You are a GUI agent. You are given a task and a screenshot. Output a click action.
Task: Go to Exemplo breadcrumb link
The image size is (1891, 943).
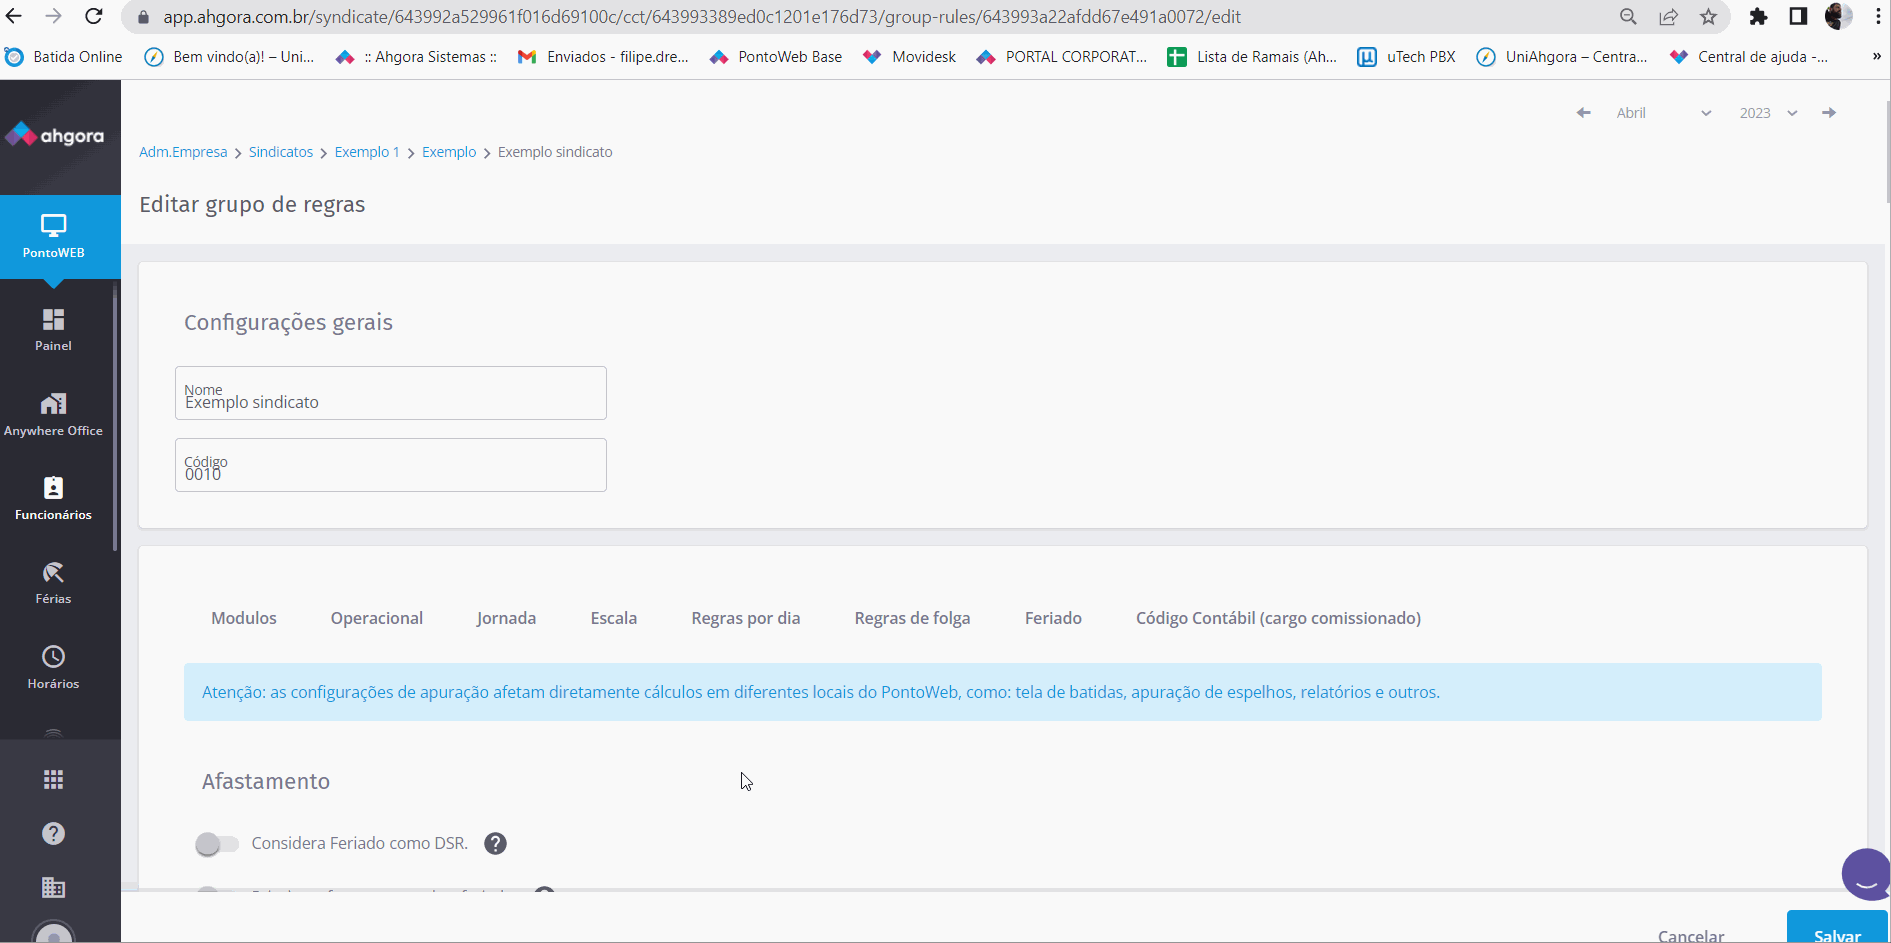pyautogui.click(x=449, y=152)
